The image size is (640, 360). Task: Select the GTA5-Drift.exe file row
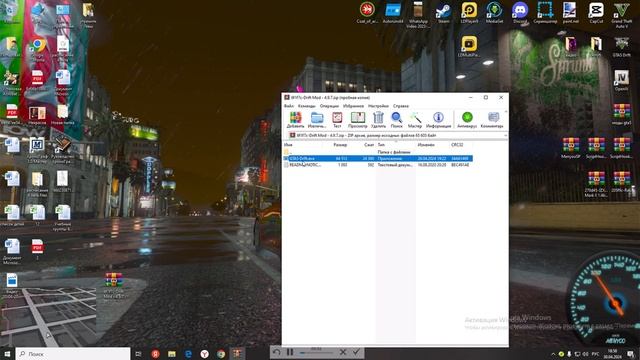[378, 158]
